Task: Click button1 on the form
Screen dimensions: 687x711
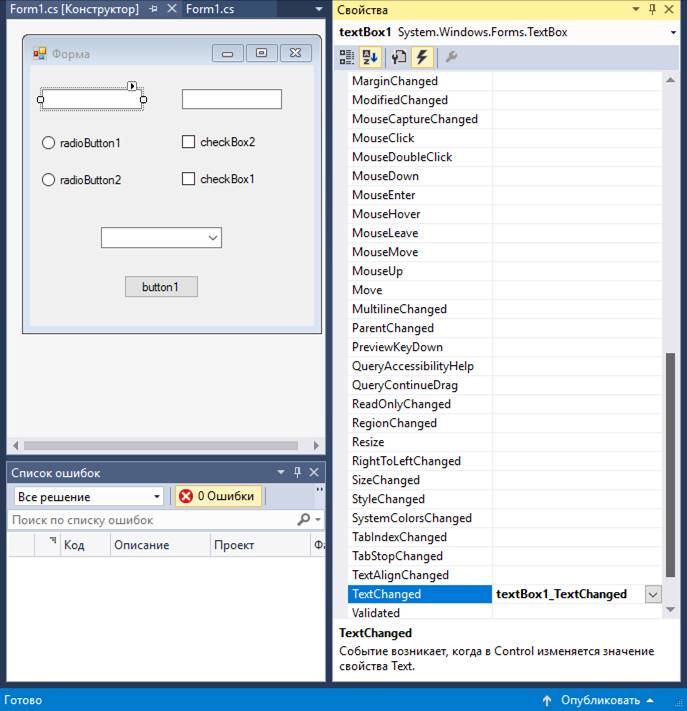Action: [x=161, y=287]
